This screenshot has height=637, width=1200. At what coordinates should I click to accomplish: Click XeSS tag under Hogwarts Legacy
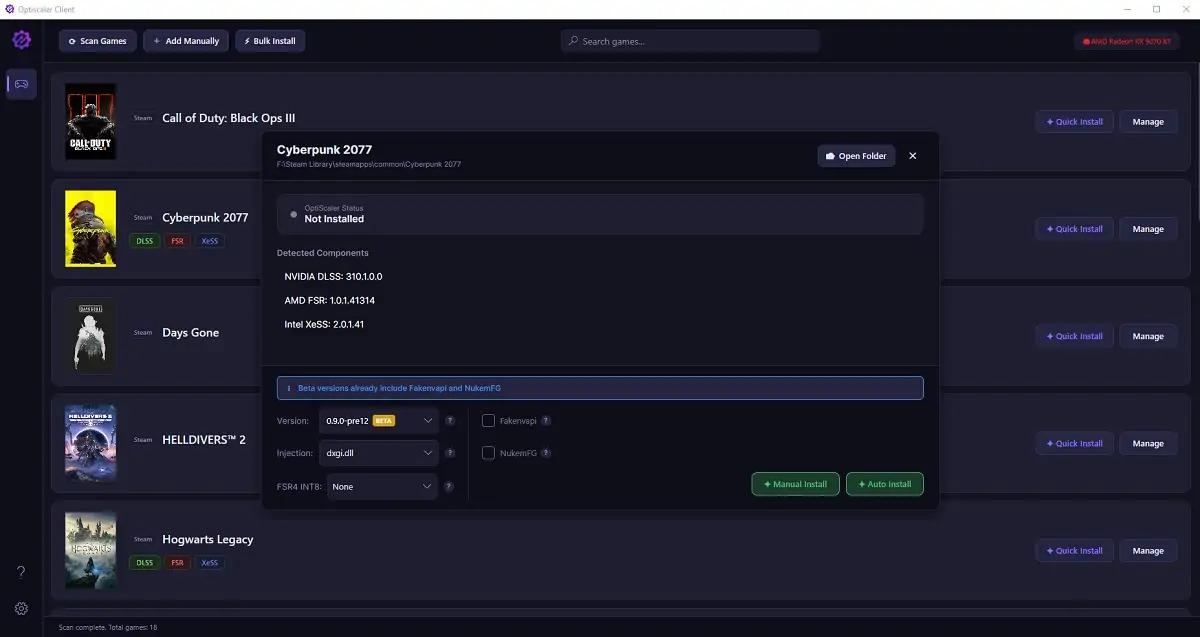click(210, 563)
